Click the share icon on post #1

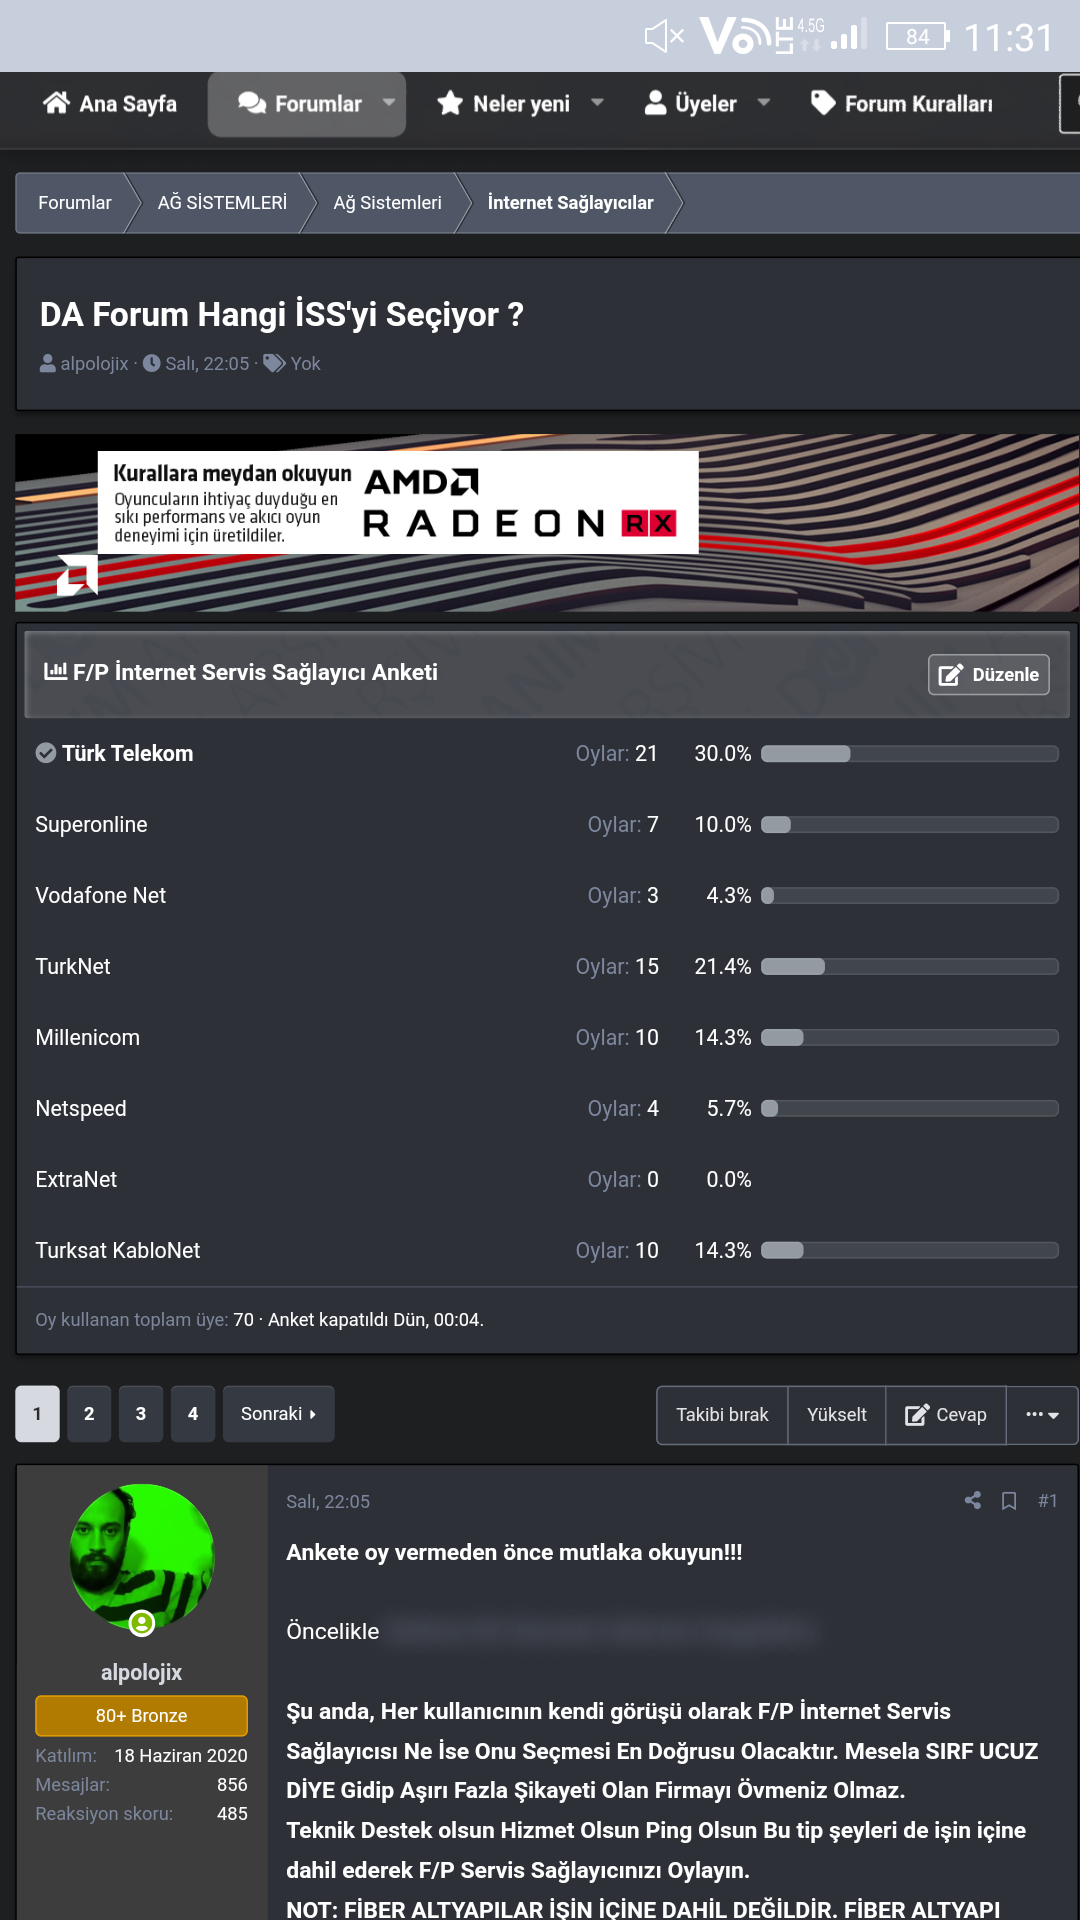[973, 1500]
